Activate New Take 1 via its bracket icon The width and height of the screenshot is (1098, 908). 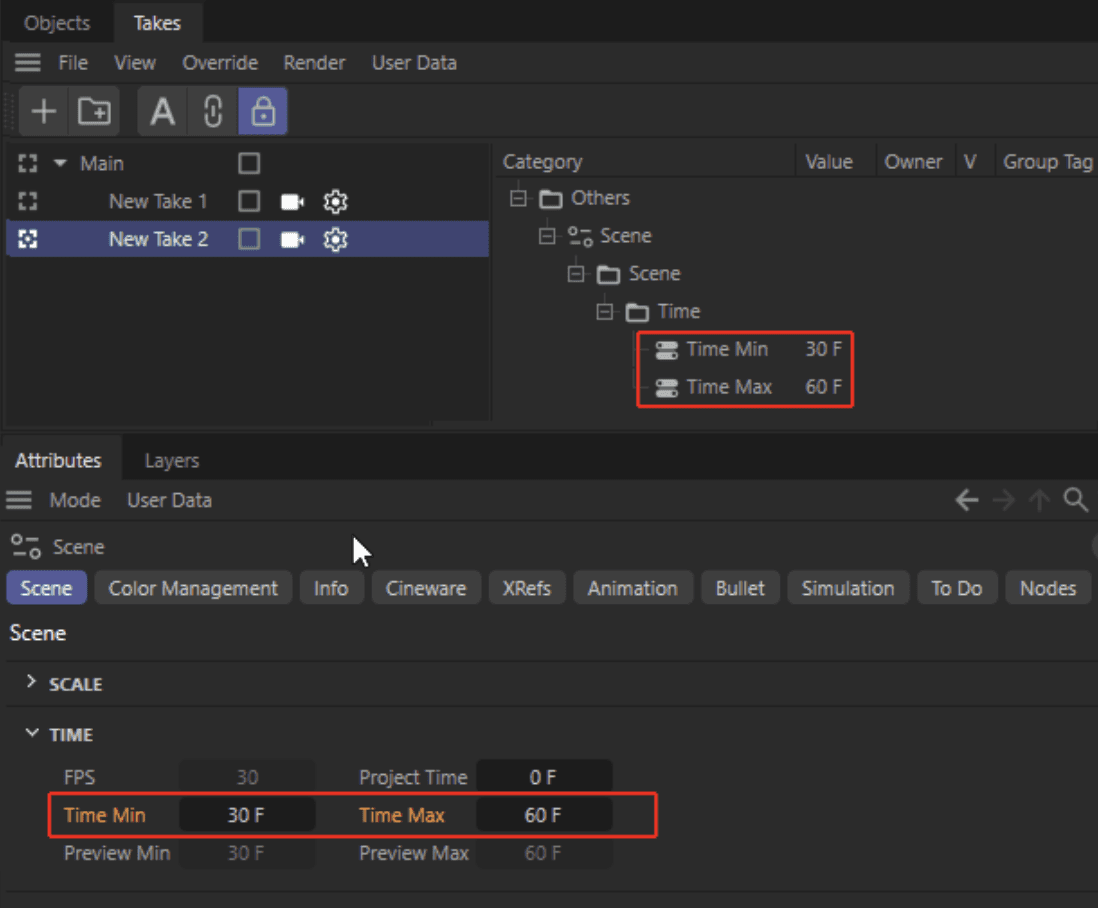coord(27,202)
